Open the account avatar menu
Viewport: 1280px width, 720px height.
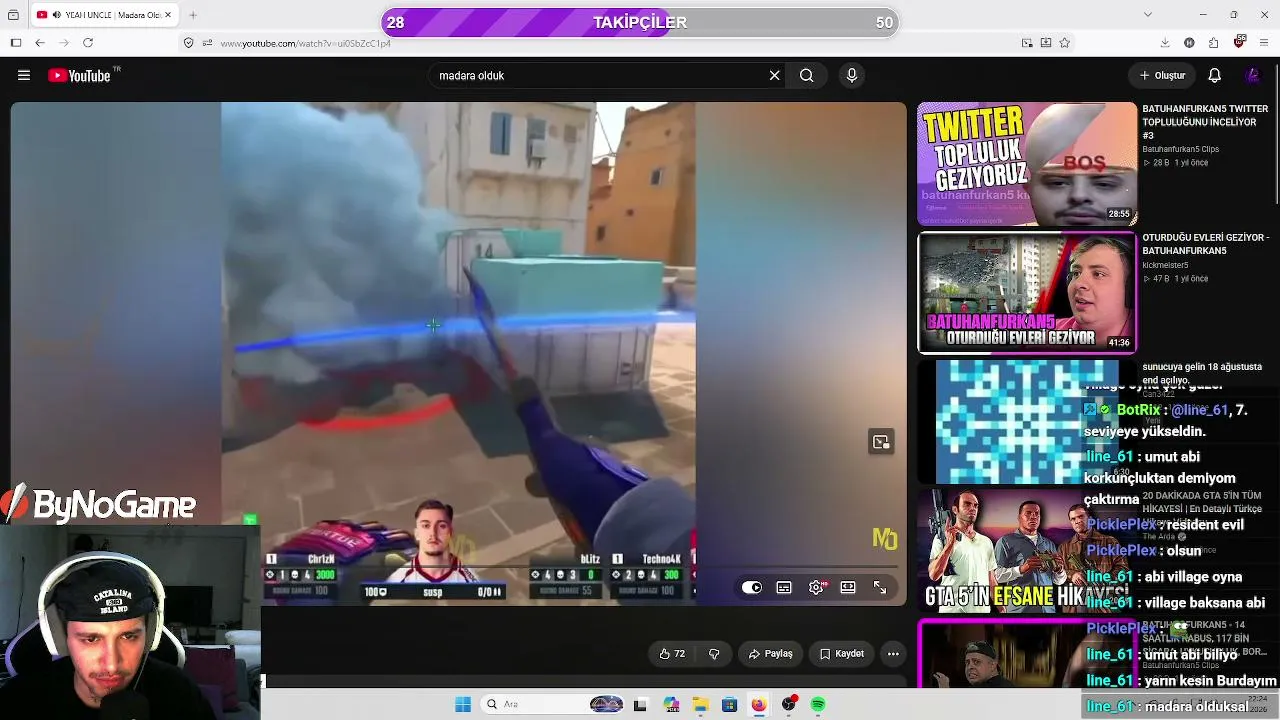point(1252,75)
